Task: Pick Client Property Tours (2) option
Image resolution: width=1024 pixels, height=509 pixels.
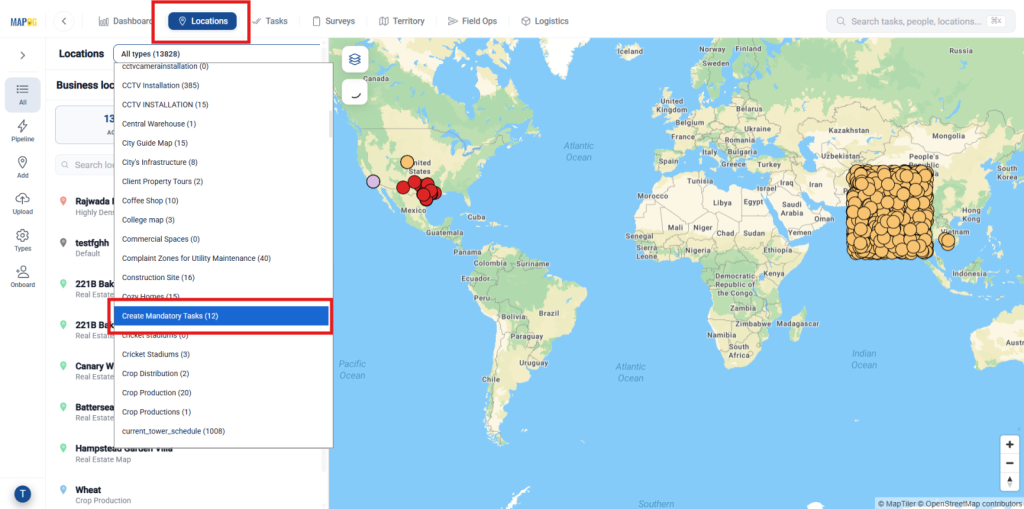Action: (223, 181)
